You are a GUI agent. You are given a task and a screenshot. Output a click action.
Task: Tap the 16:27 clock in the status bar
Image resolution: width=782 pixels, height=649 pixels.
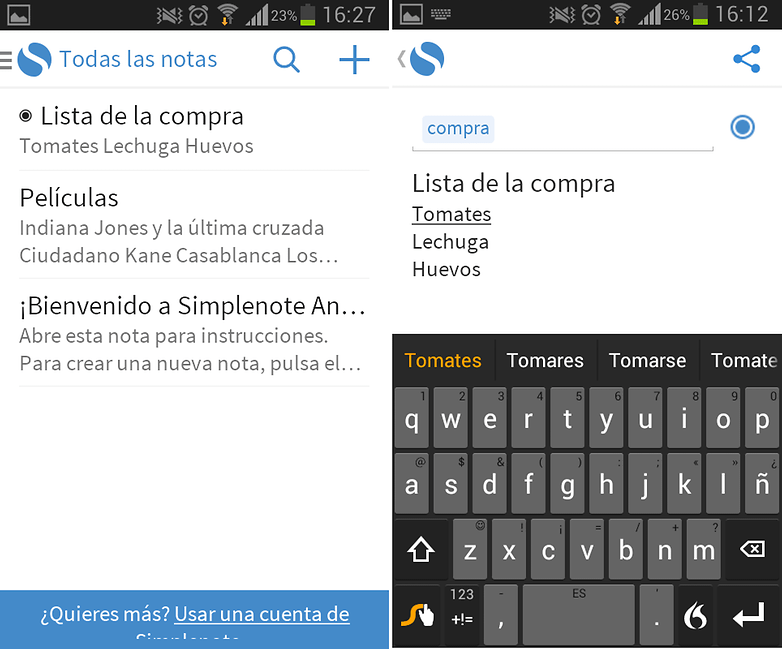tap(349, 14)
